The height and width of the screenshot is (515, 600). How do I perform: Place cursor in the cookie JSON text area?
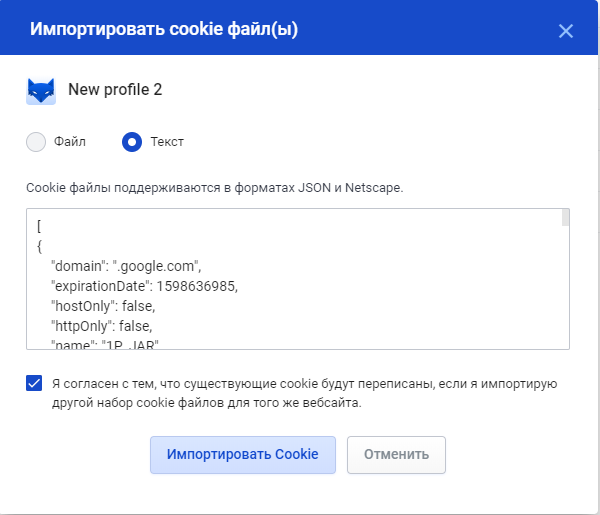(x=298, y=279)
